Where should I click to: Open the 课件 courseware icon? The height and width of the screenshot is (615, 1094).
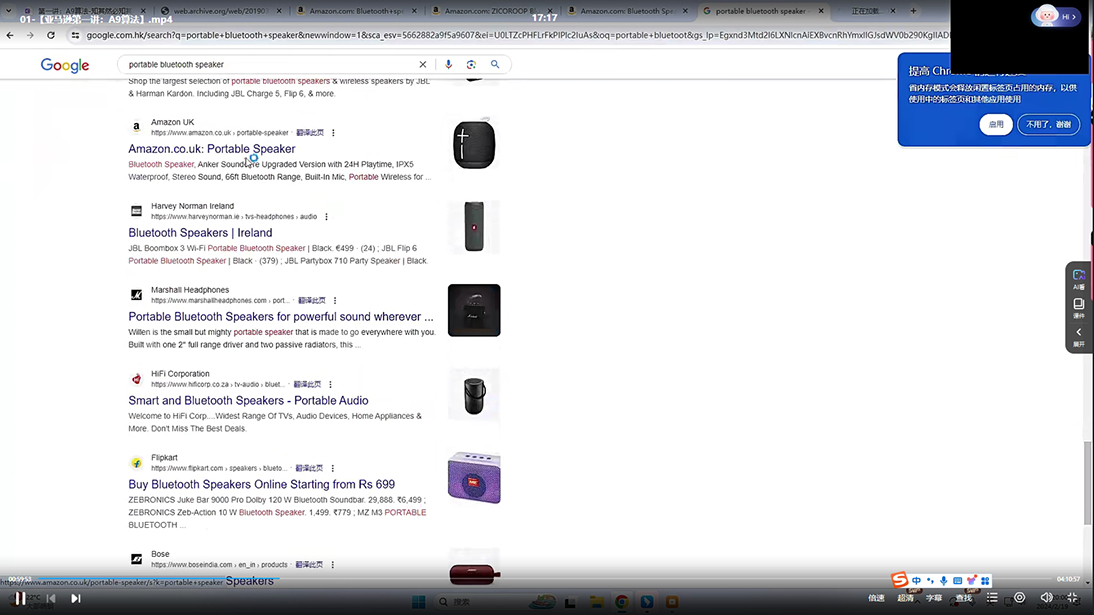click(x=1079, y=307)
